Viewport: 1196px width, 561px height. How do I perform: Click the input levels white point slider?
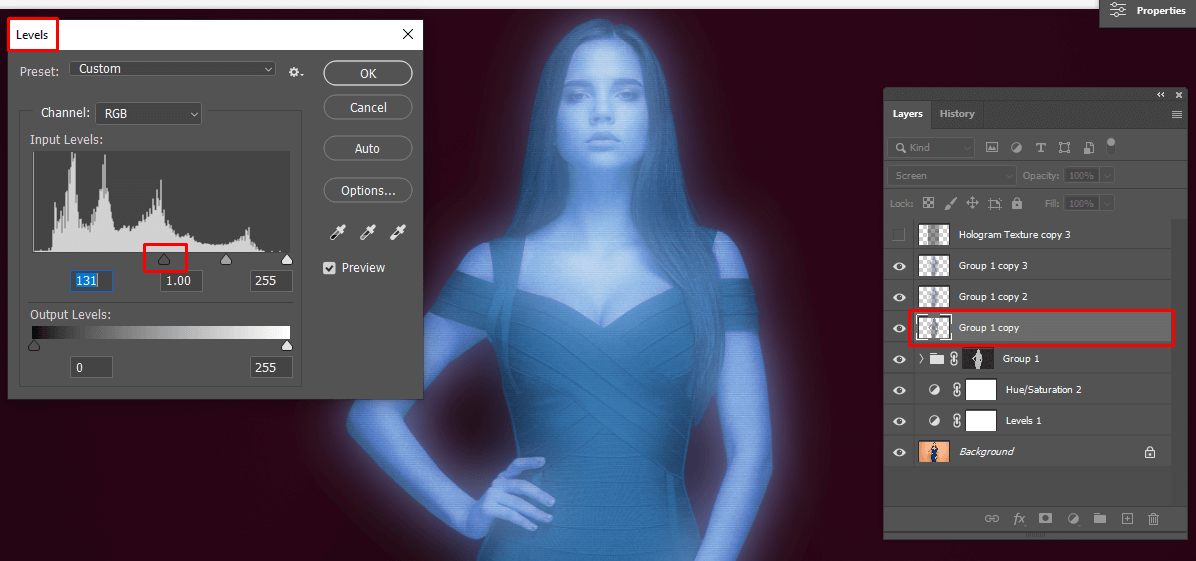click(x=287, y=260)
